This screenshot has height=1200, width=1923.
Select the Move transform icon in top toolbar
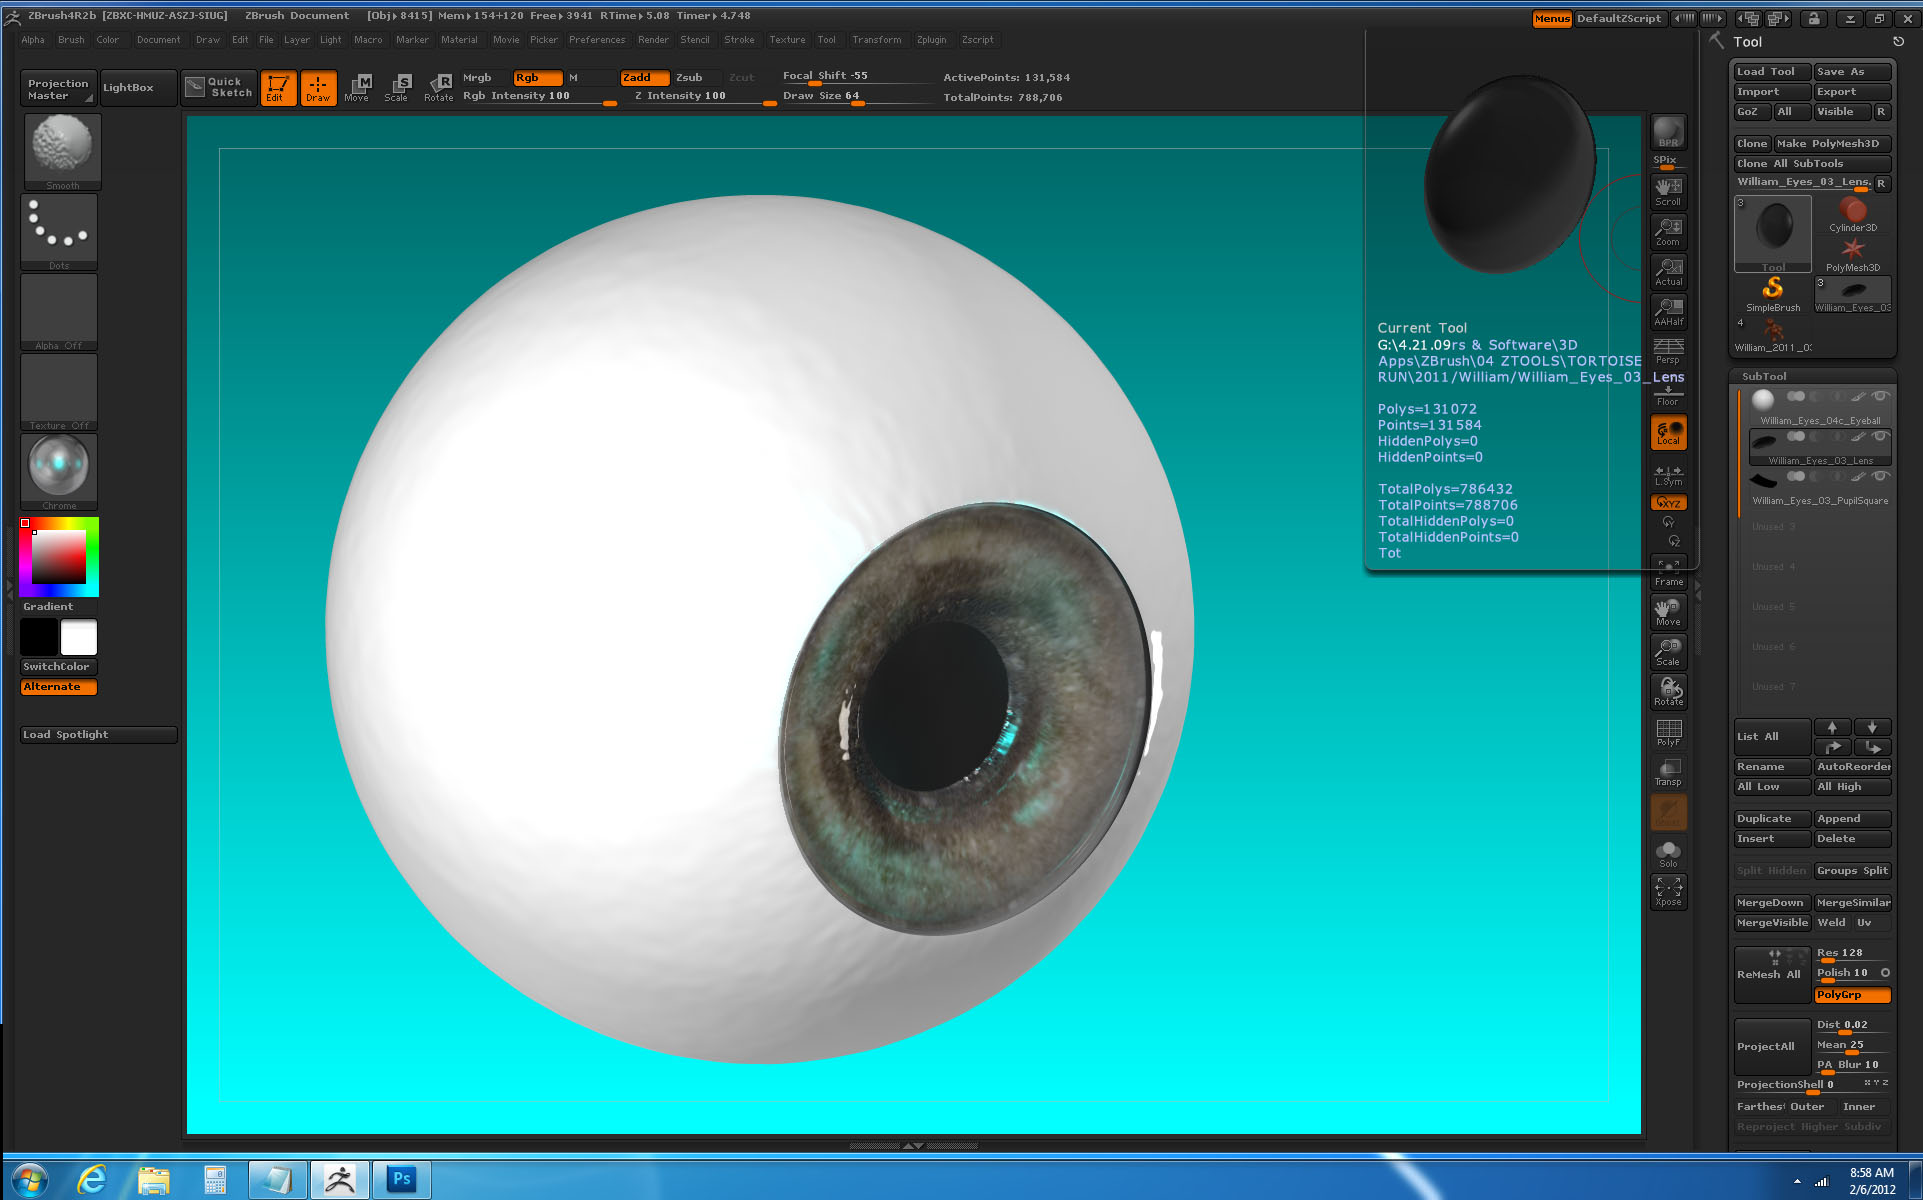[357, 87]
